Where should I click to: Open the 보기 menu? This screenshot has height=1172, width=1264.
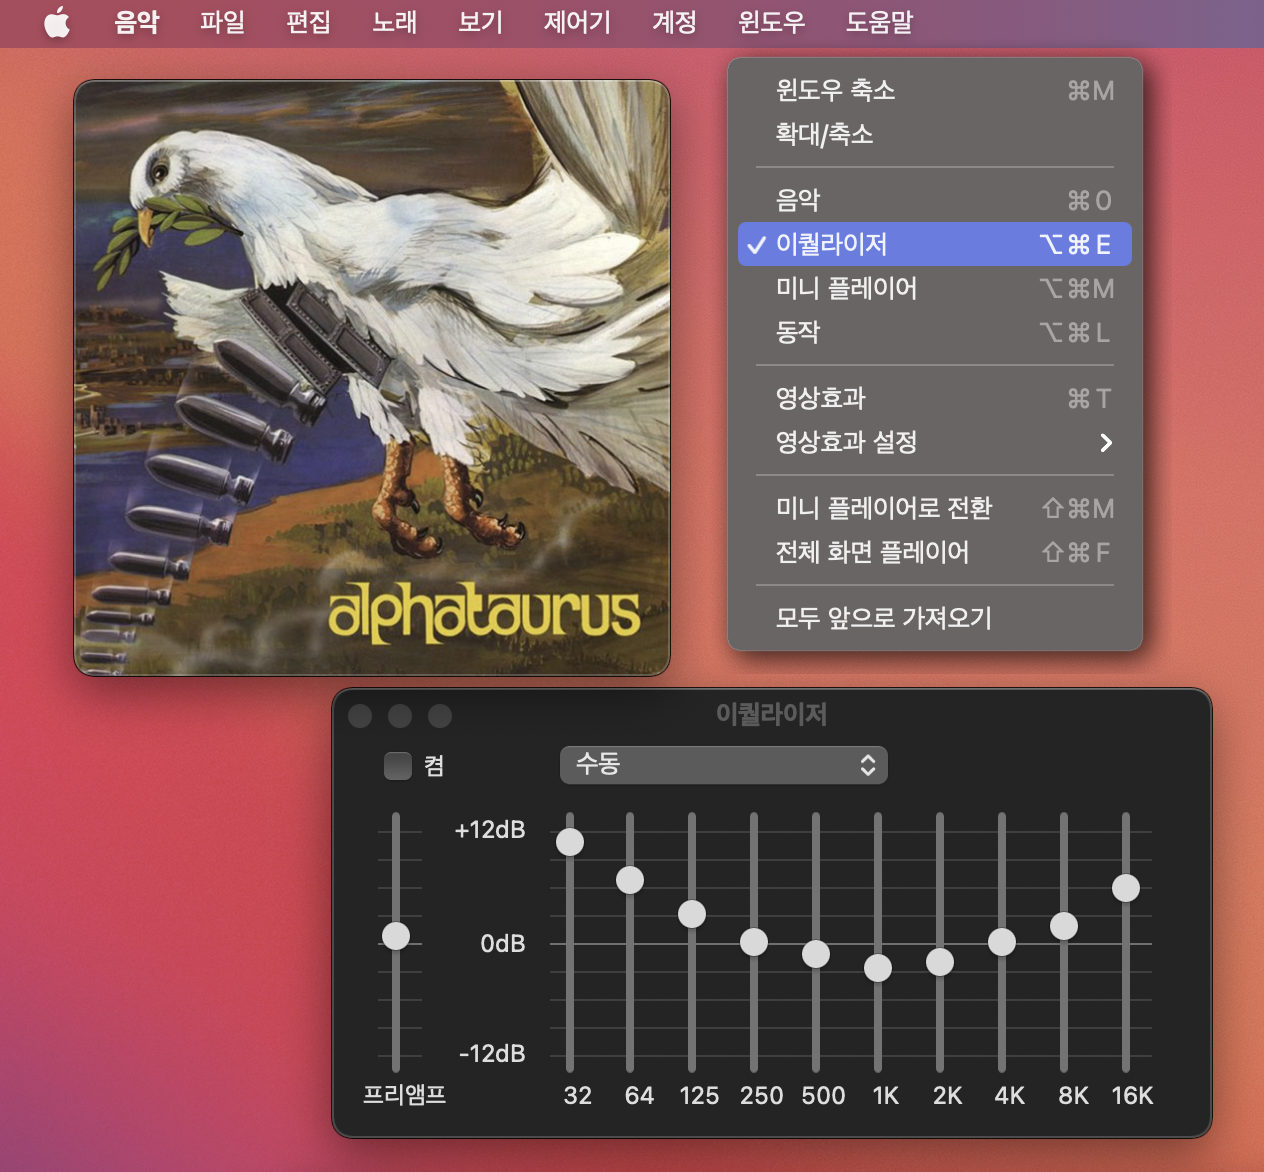point(480,22)
